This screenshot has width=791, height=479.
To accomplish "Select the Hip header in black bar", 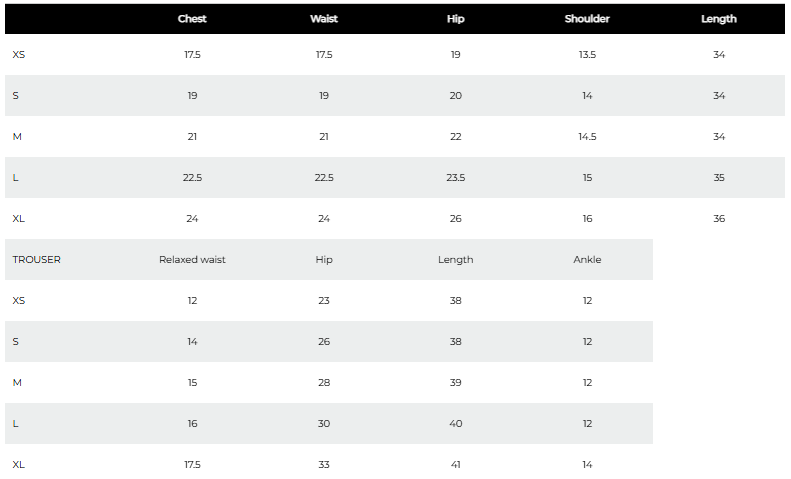I will pyautogui.click(x=456, y=19).
